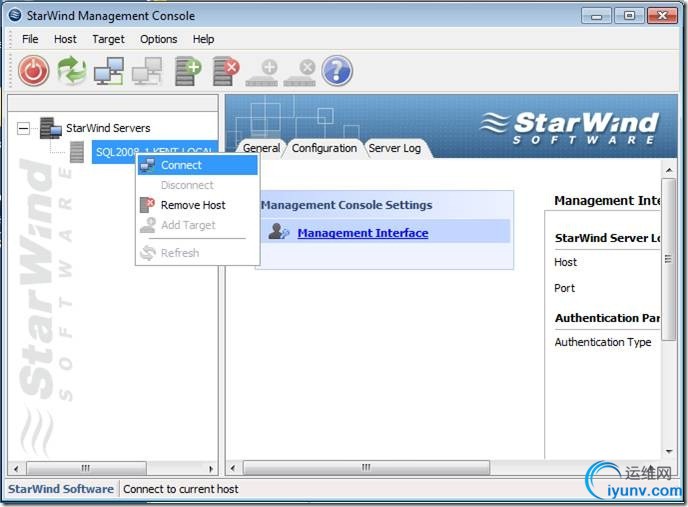688x507 pixels.
Task: Click the right panel scroll left arrow
Action: (x=233, y=468)
